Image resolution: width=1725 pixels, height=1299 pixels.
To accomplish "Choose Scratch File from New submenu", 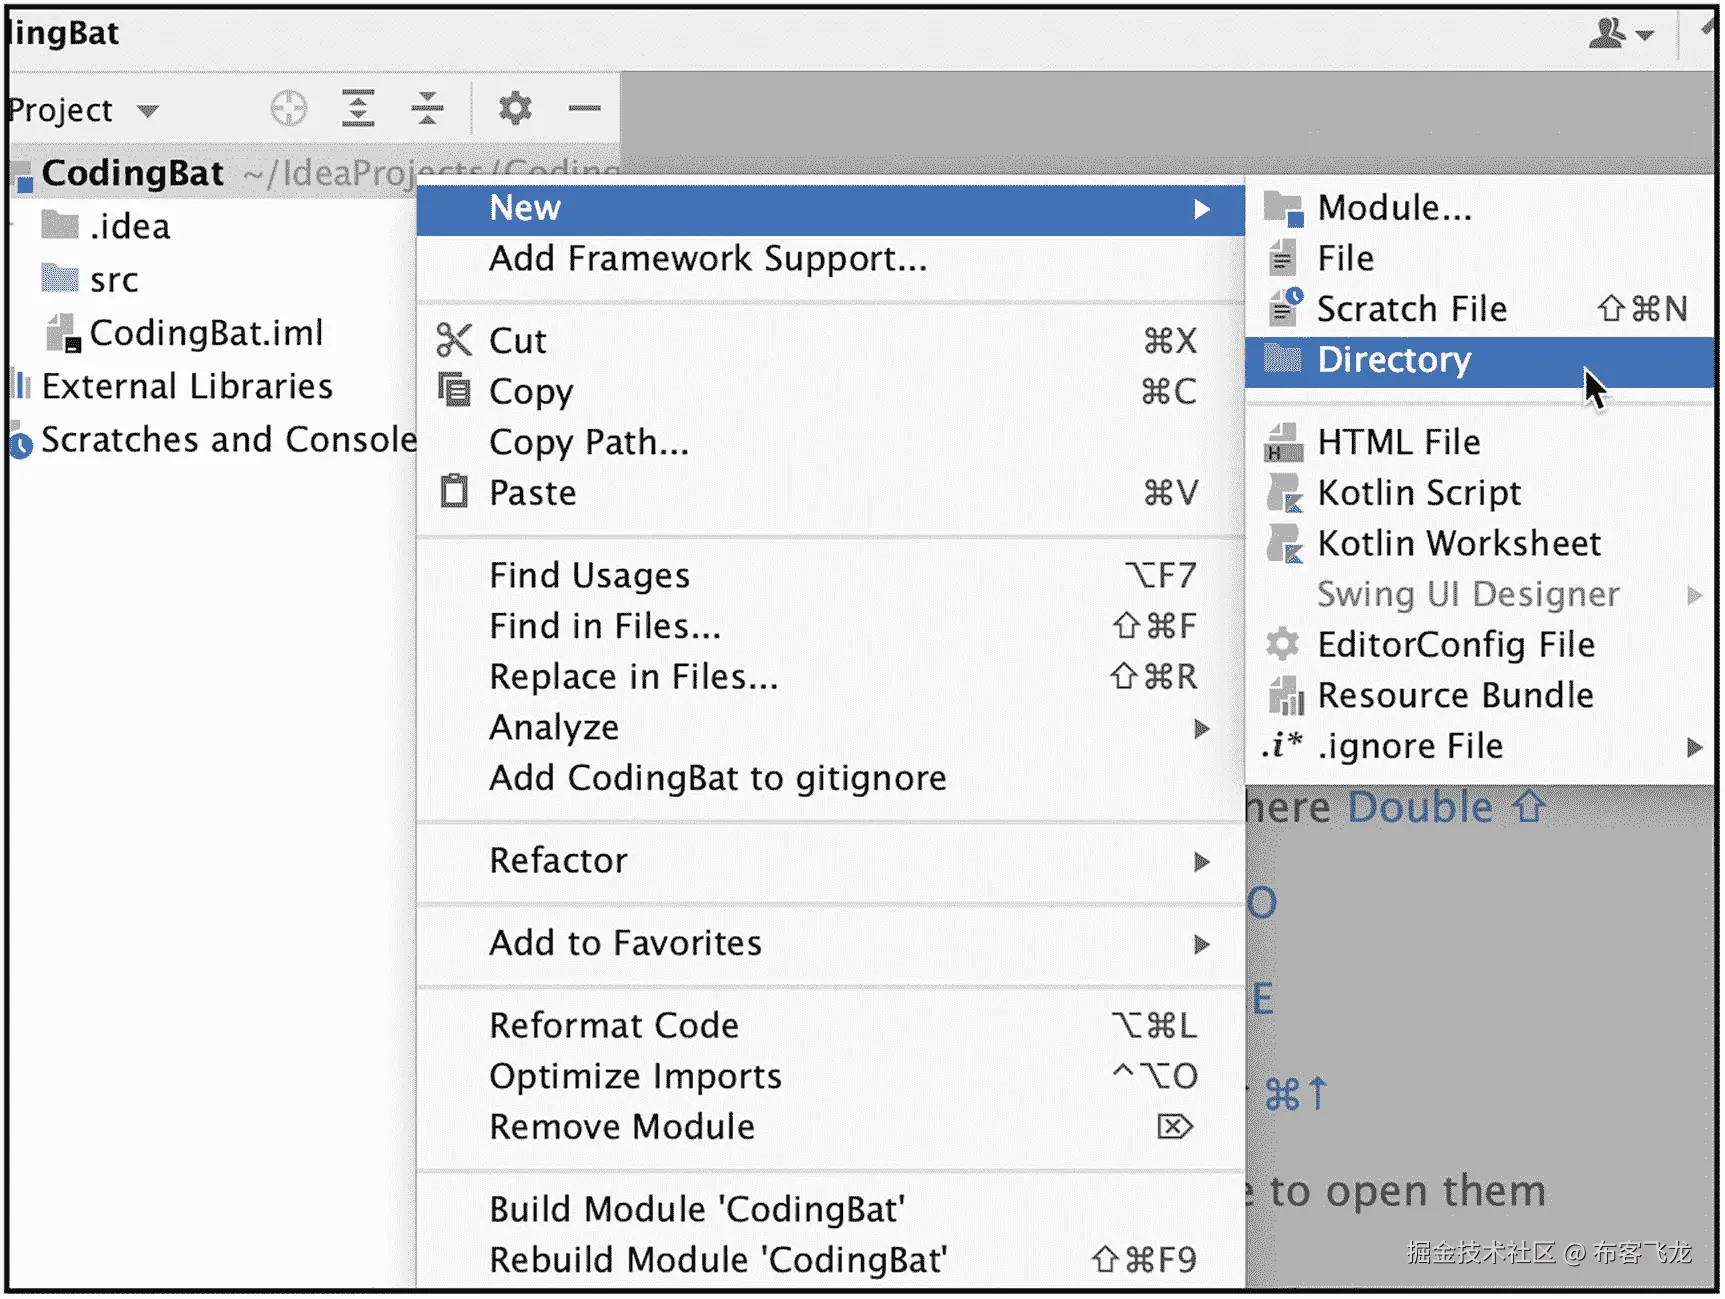I will pyautogui.click(x=1411, y=309).
